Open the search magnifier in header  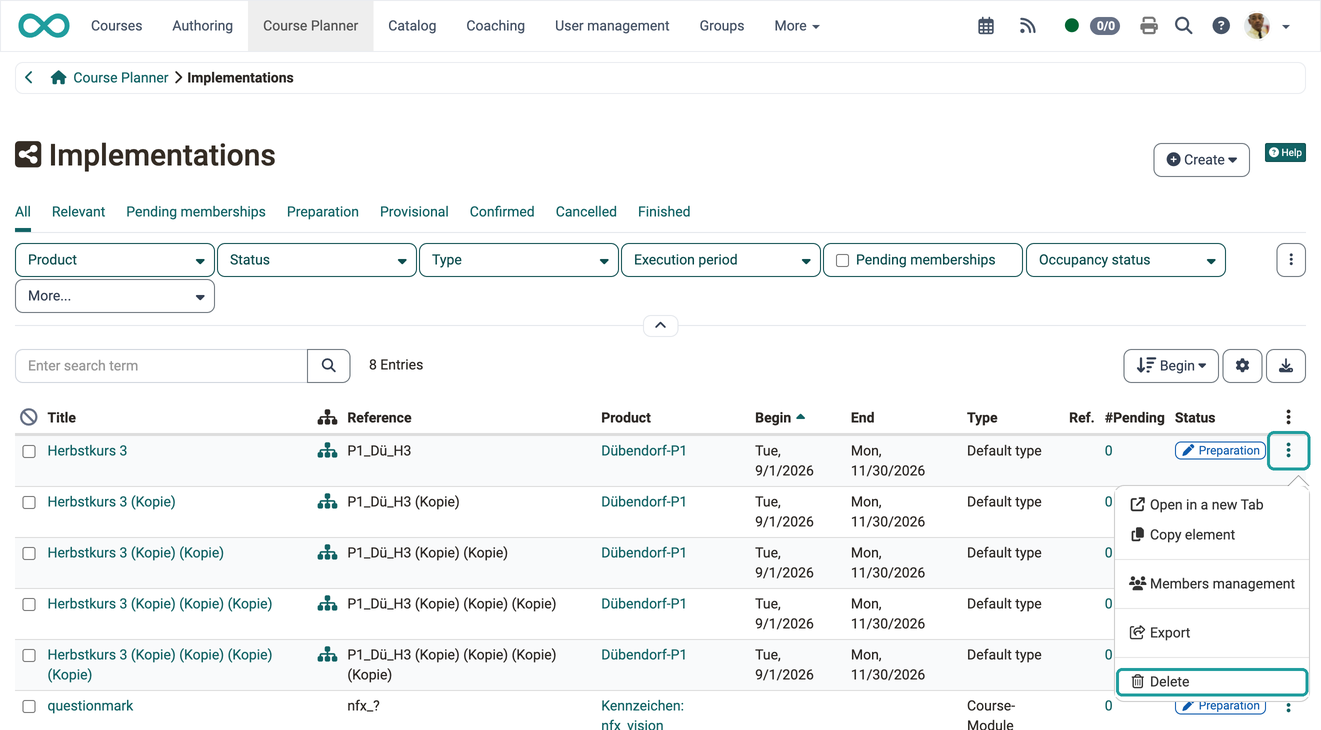pos(1184,26)
